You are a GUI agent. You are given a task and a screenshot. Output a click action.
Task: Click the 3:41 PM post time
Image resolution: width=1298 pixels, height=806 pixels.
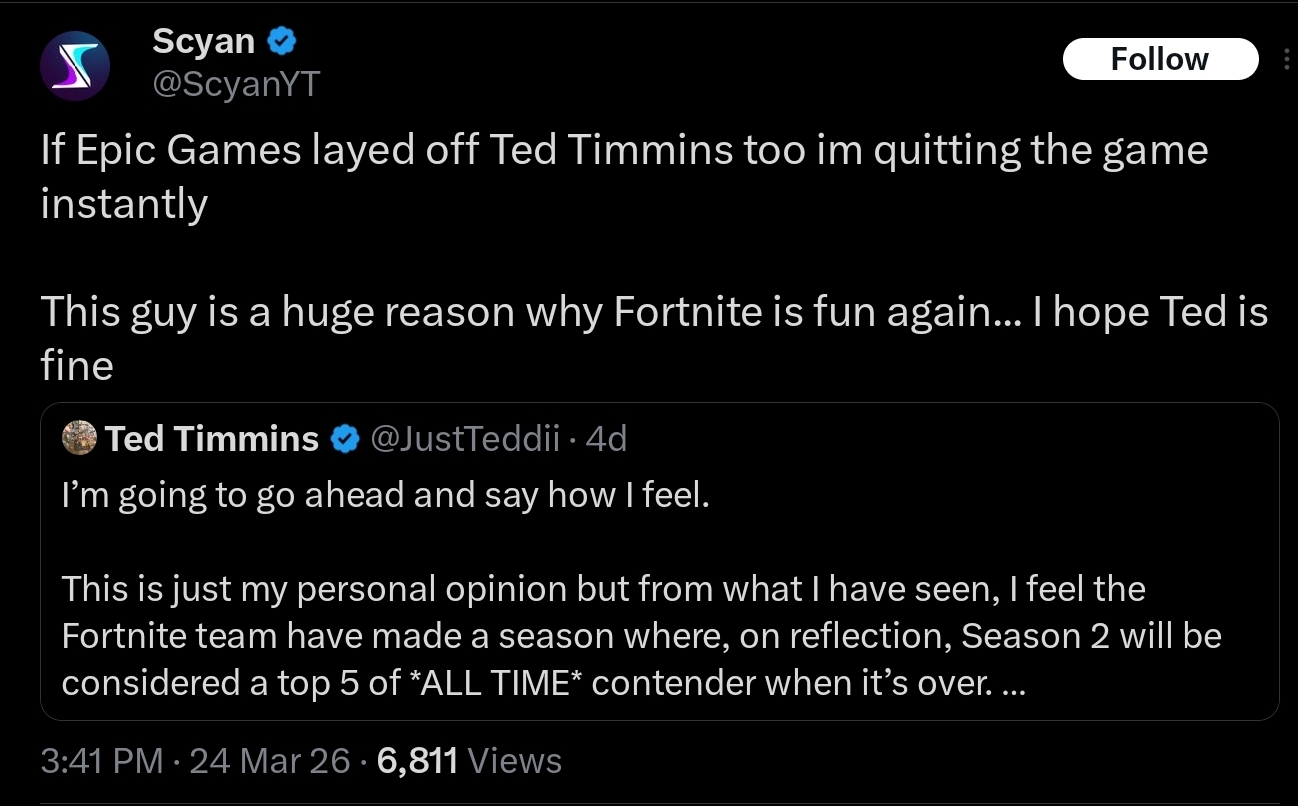102,761
